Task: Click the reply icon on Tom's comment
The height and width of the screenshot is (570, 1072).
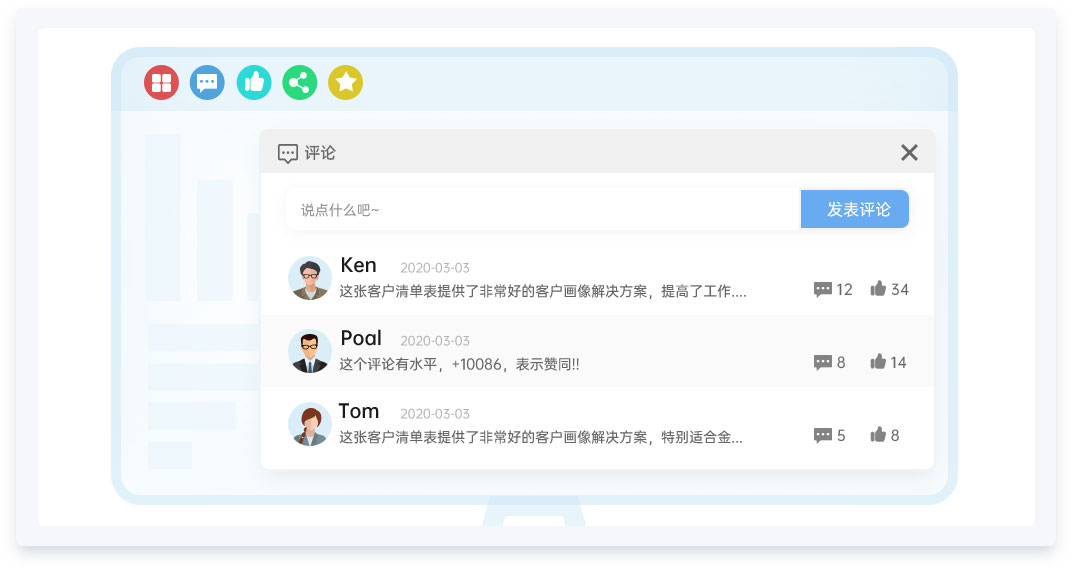Action: click(x=822, y=435)
